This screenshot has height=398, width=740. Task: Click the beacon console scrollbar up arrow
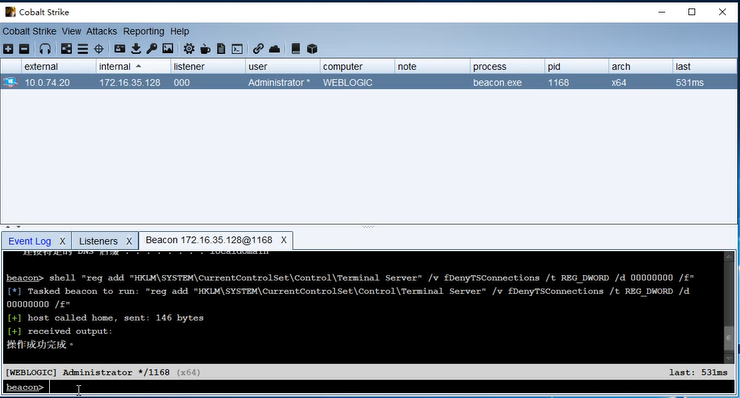click(x=729, y=256)
